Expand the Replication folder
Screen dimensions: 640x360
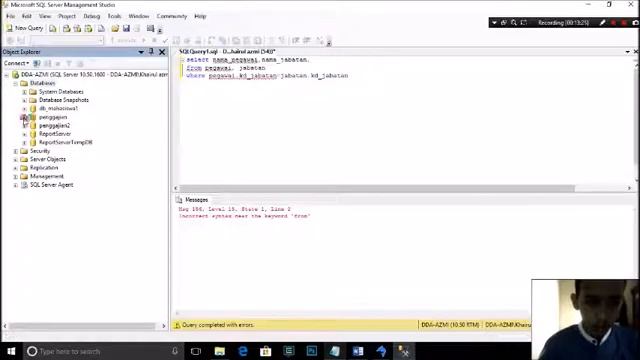16,168
